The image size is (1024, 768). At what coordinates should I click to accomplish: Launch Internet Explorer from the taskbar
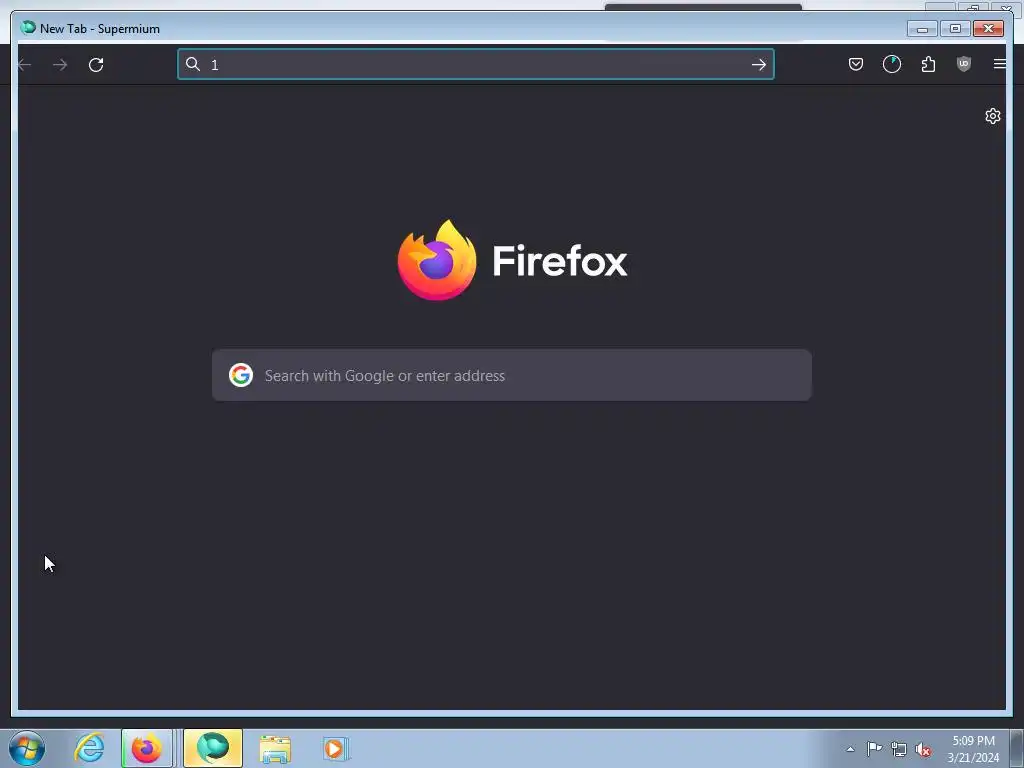pos(89,748)
